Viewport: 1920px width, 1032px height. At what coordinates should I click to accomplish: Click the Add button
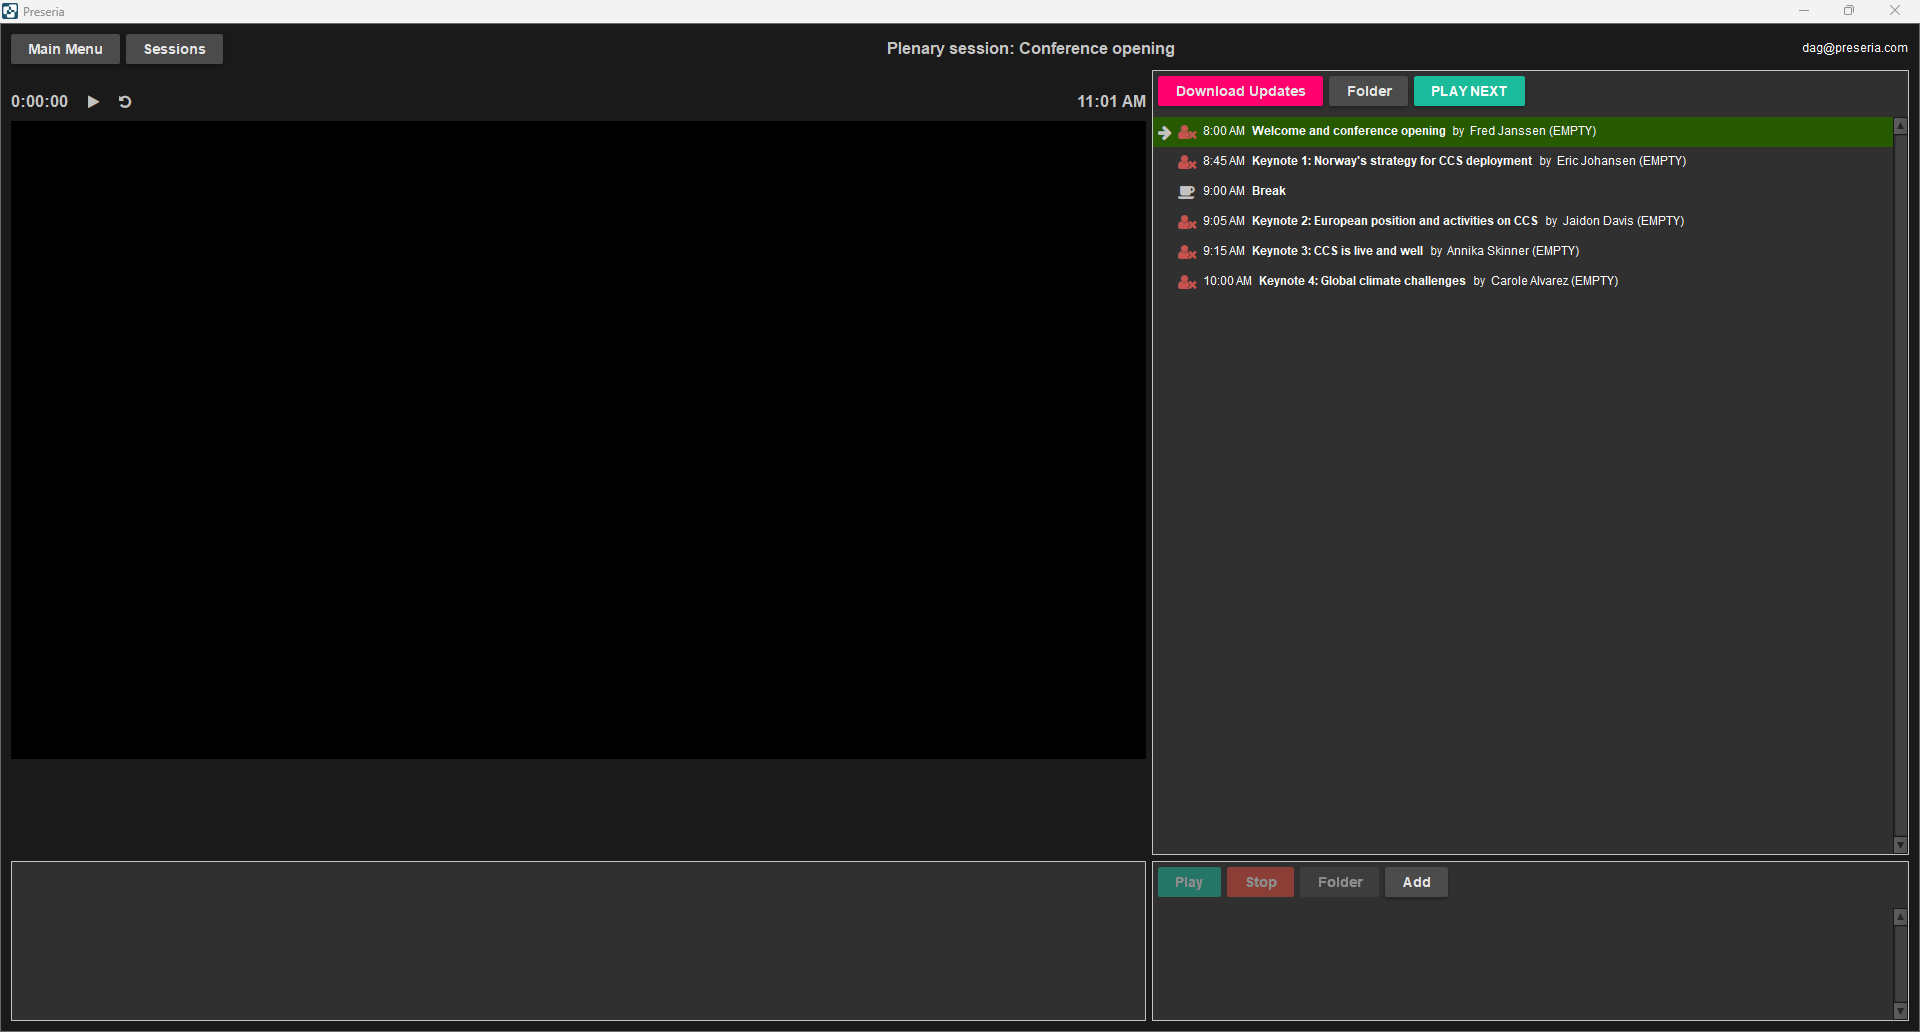[1416, 882]
